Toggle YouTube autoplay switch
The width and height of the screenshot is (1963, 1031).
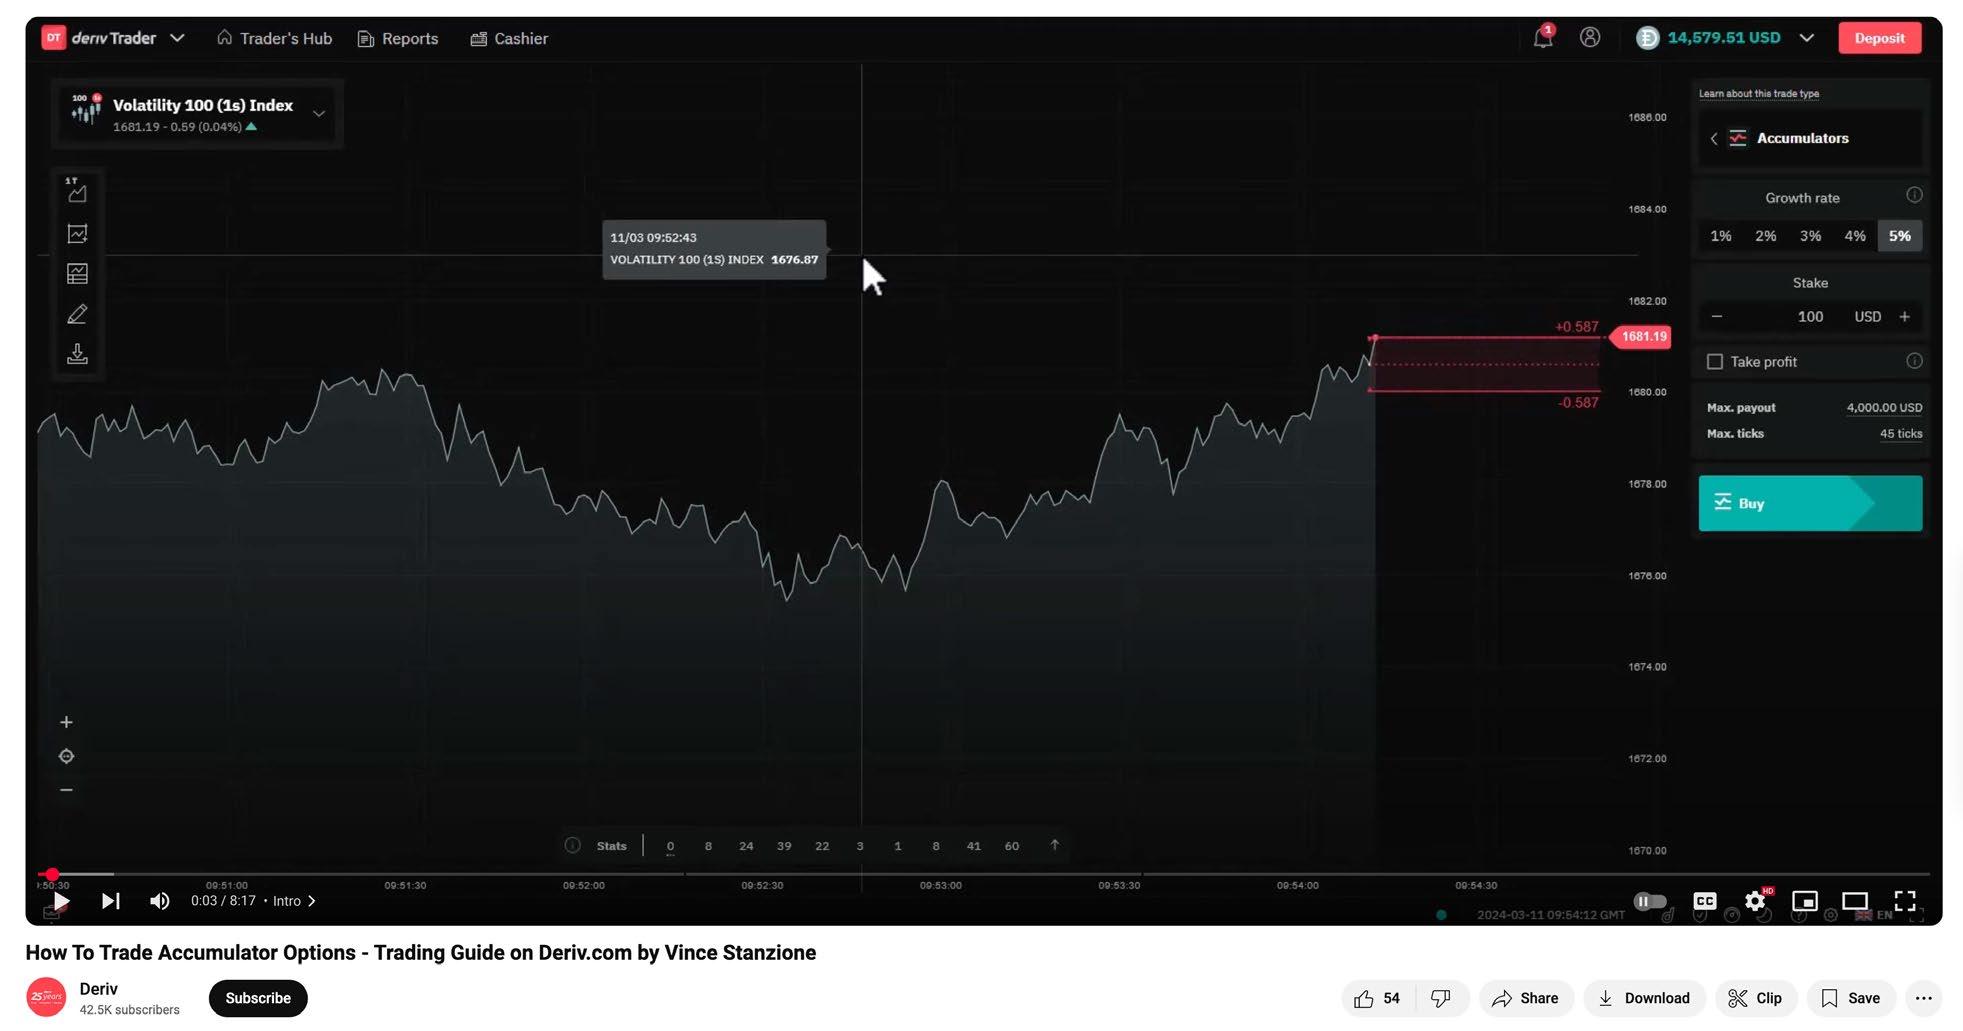(1650, 901)
